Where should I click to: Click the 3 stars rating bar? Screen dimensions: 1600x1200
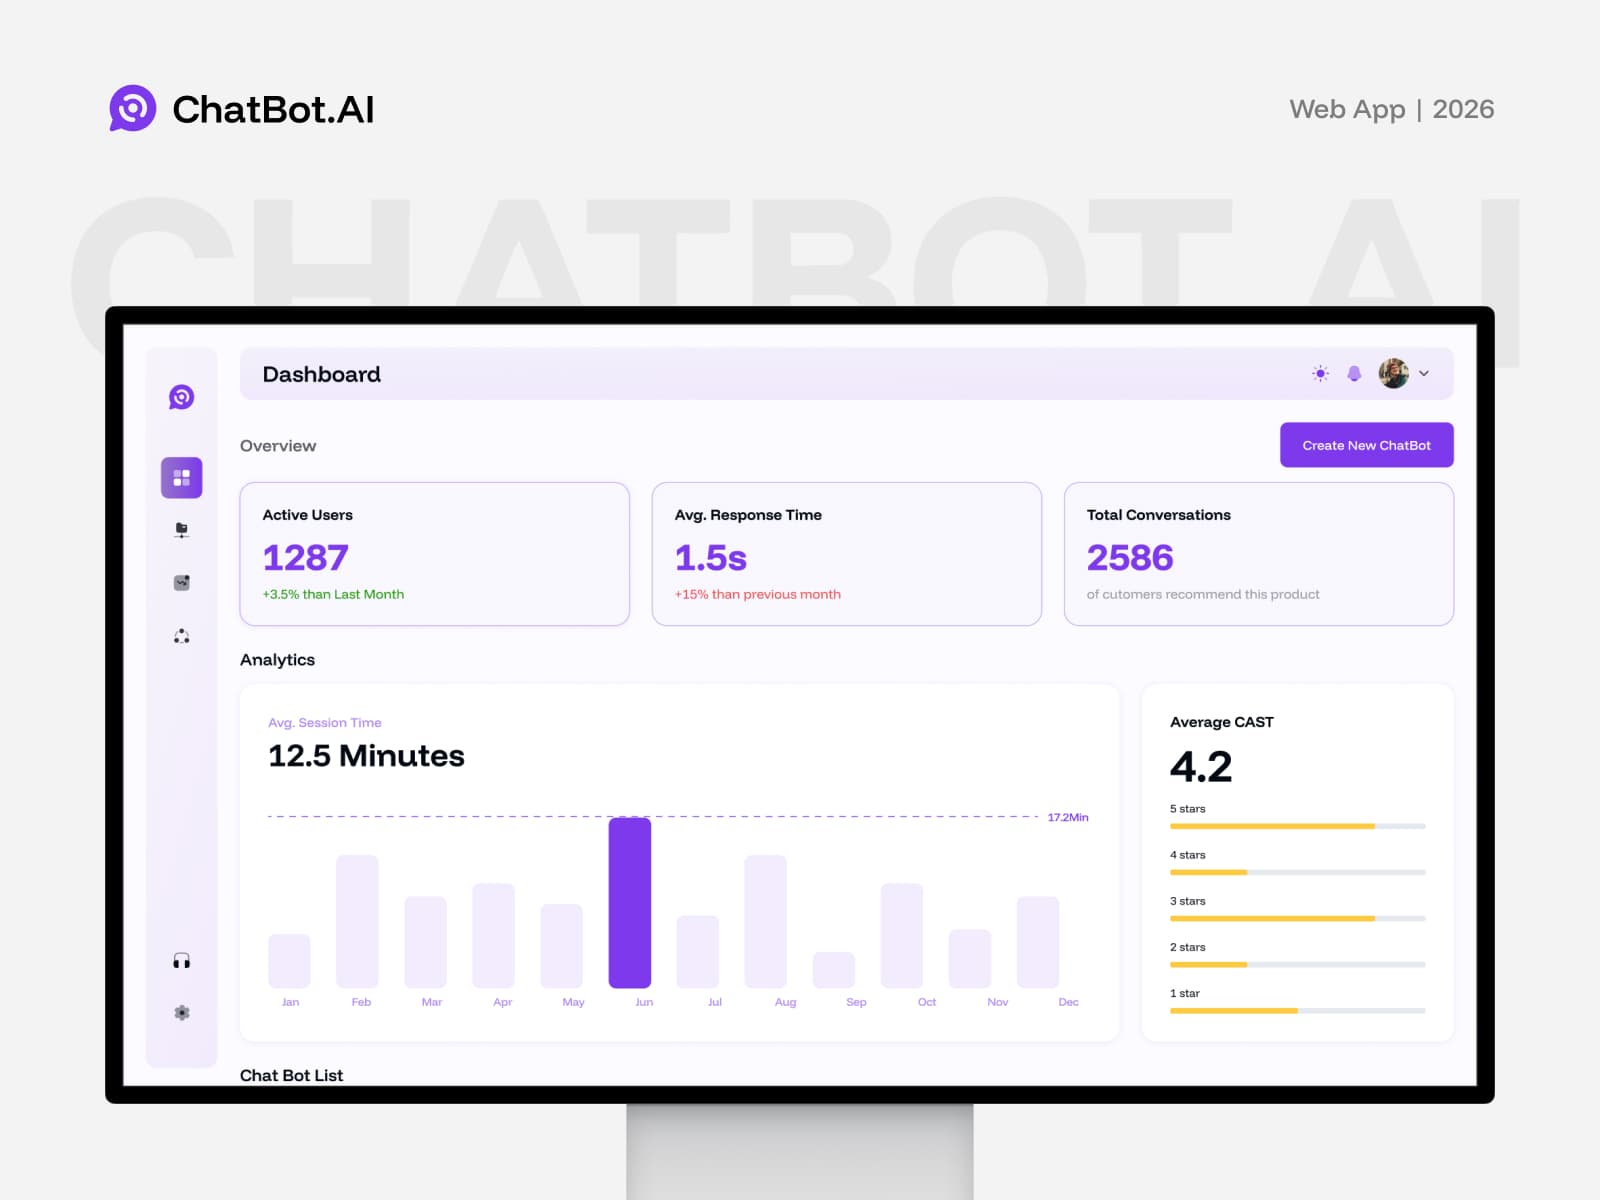pos(1298,918)
